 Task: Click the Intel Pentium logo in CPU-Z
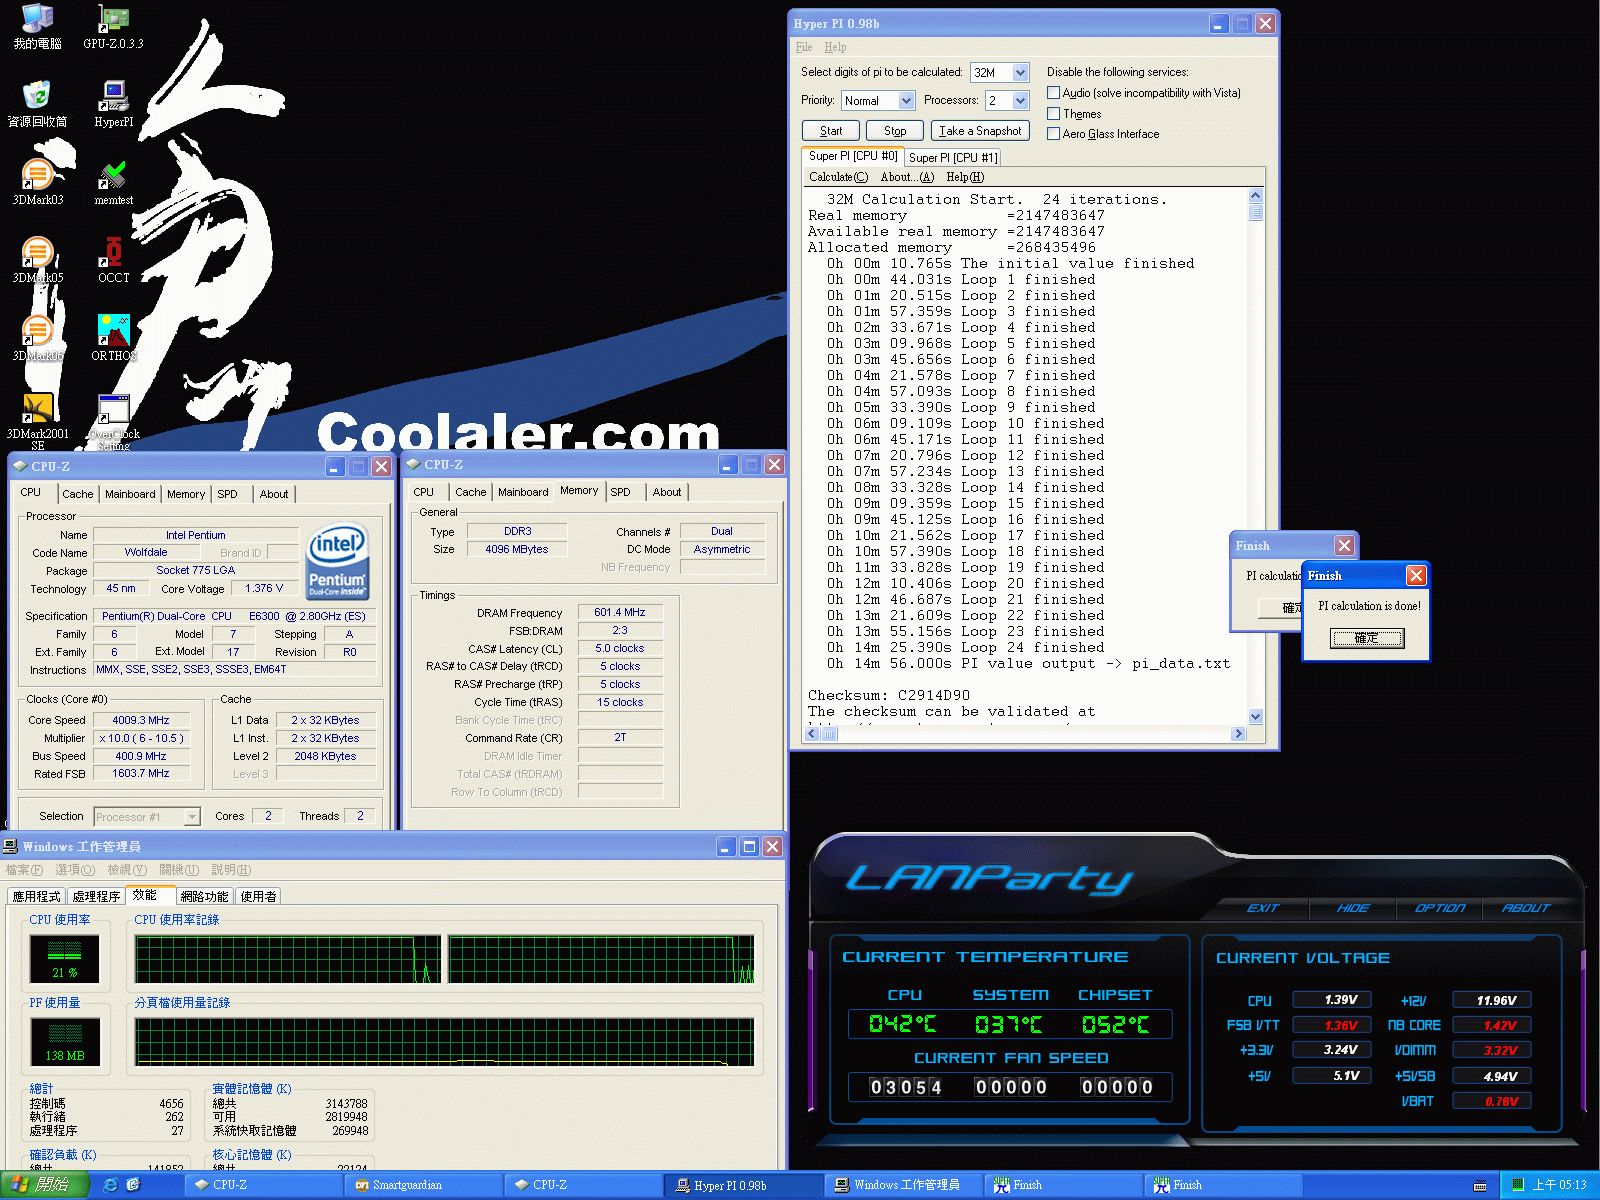coord(338,562)
